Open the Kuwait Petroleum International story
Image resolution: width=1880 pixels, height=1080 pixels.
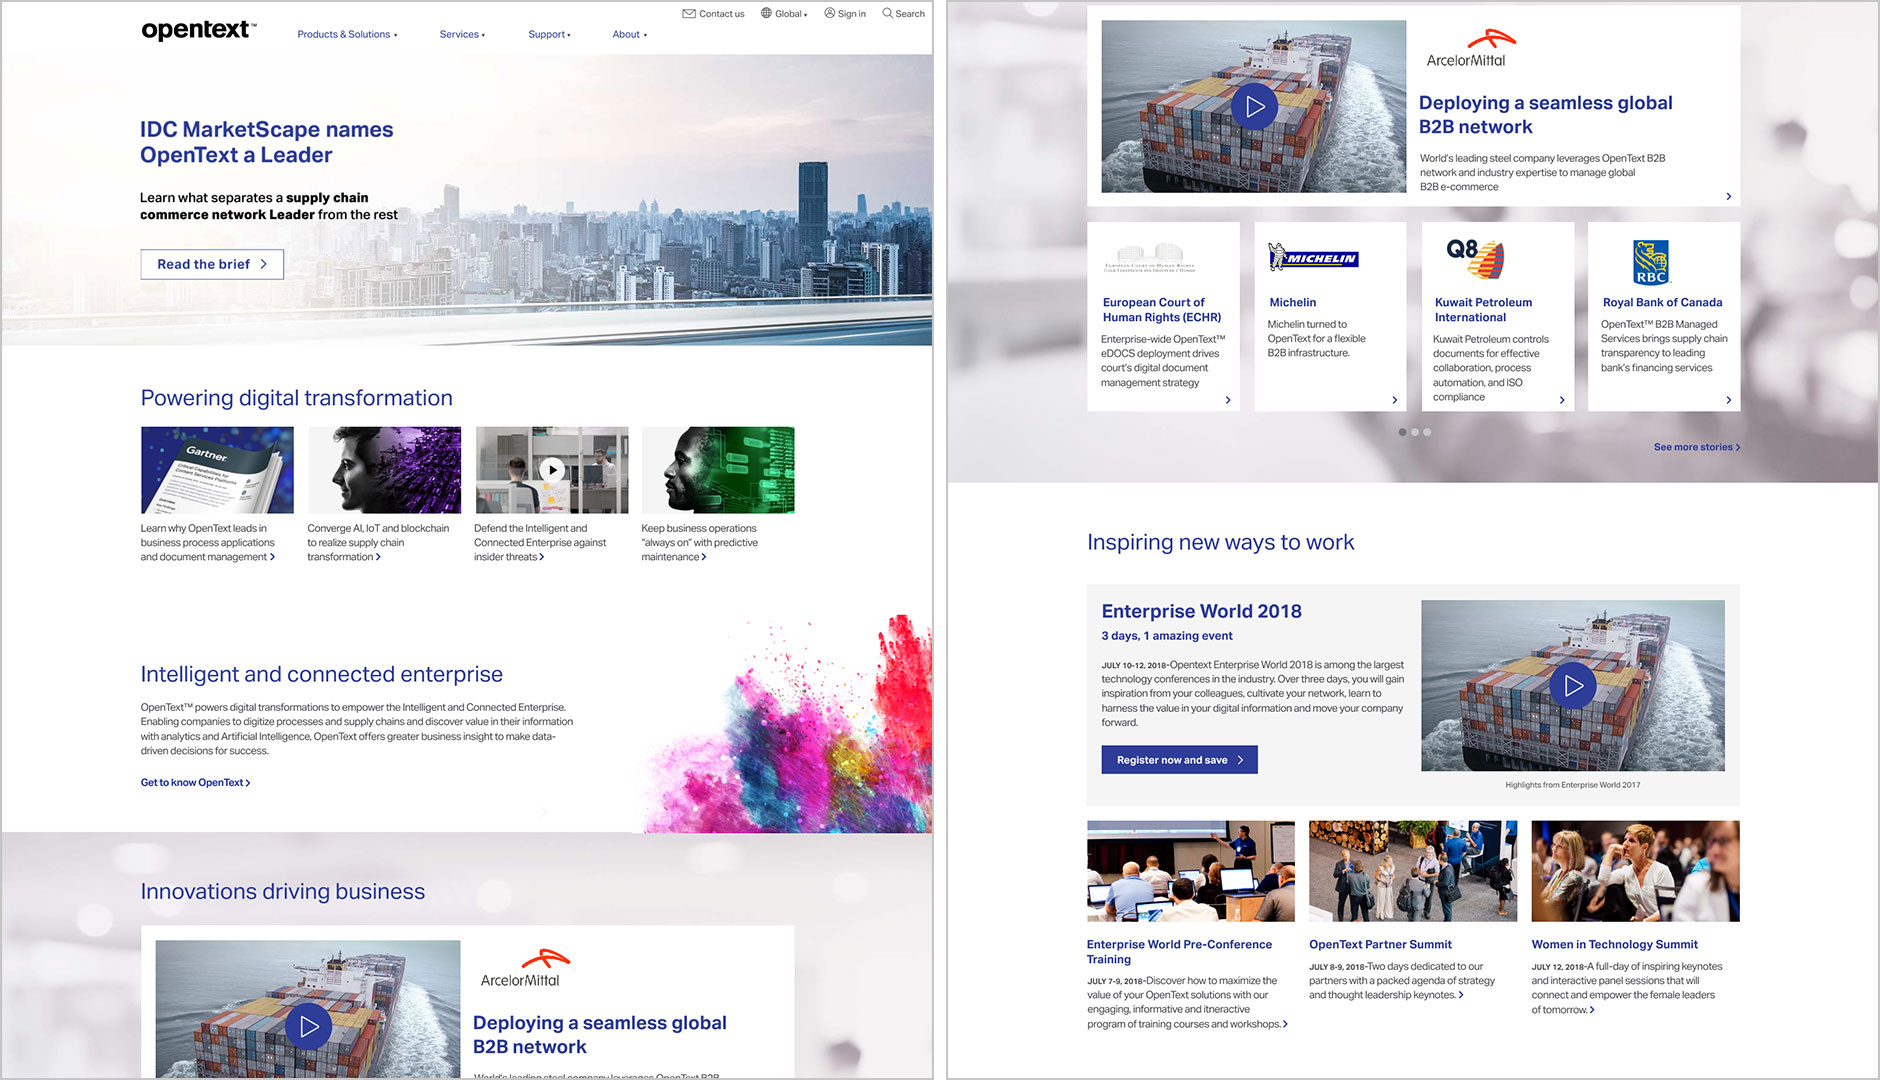pyautogui.click(x=1483, y=310)
